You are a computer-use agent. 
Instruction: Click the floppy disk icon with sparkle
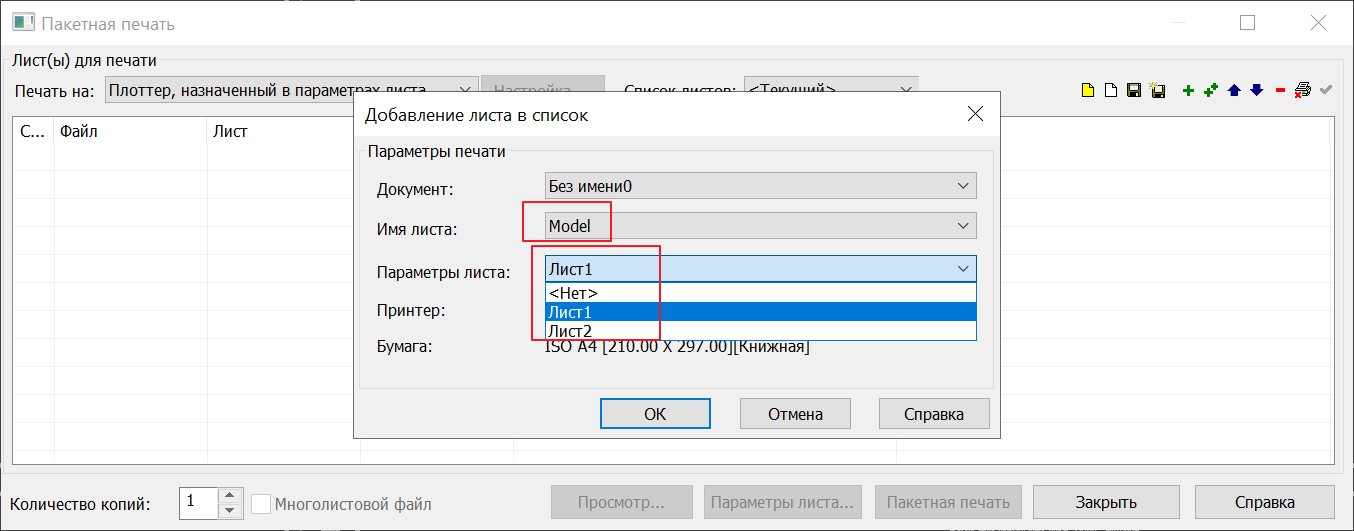click(x=1158, y=91)
